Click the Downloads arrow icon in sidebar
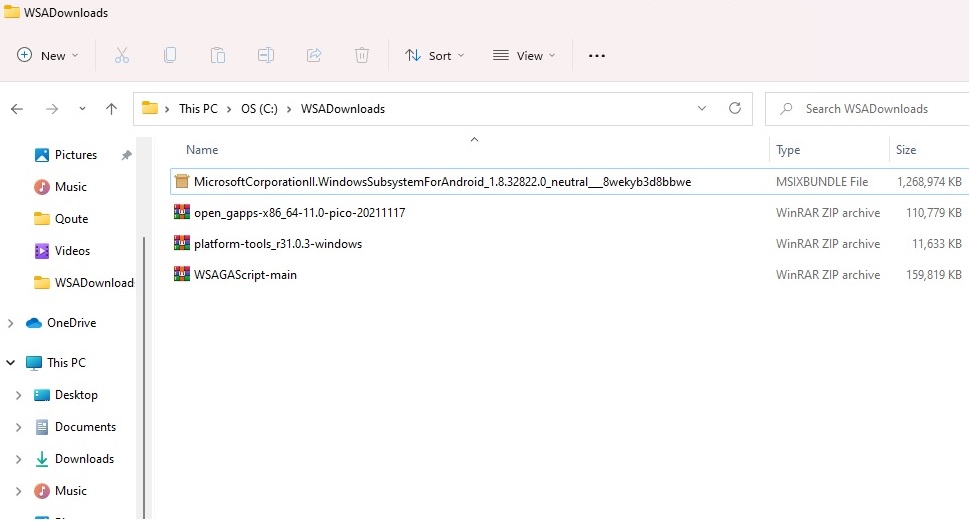 click(x=41, y=459)
